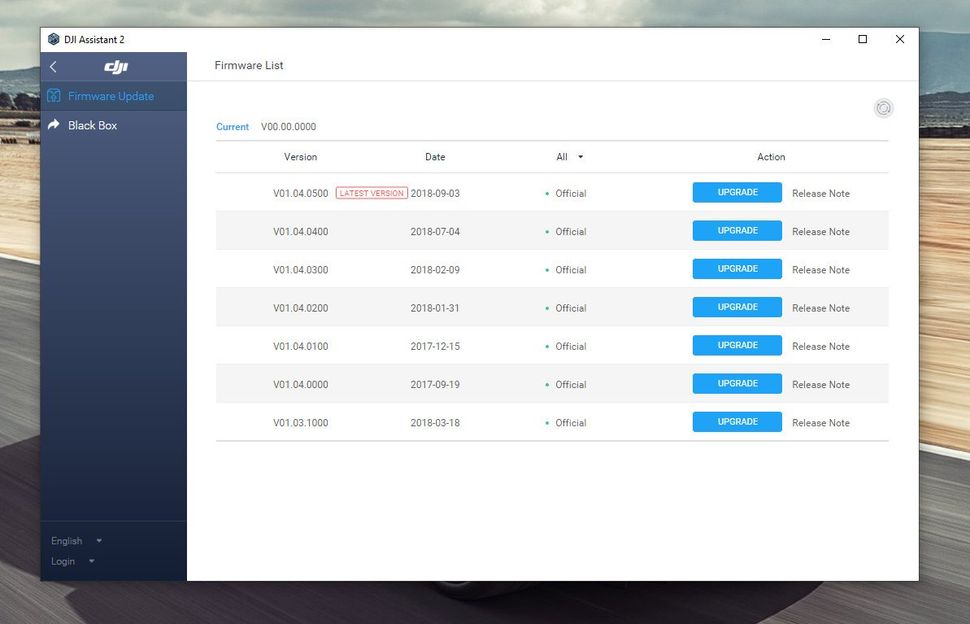970x624 pixels.
Task: Expand the English language dropdown
Action: [x=76, y=540]
